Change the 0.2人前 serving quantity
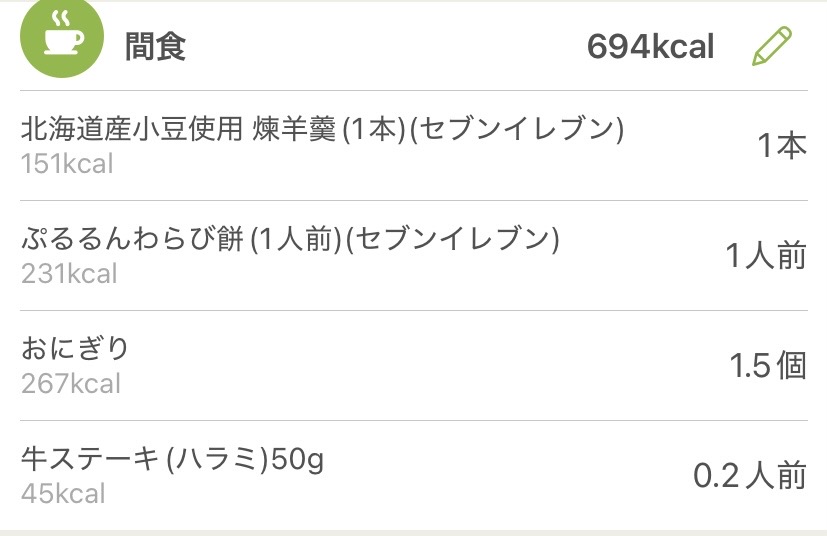This screenshot has height=536, width=827. 749,476
